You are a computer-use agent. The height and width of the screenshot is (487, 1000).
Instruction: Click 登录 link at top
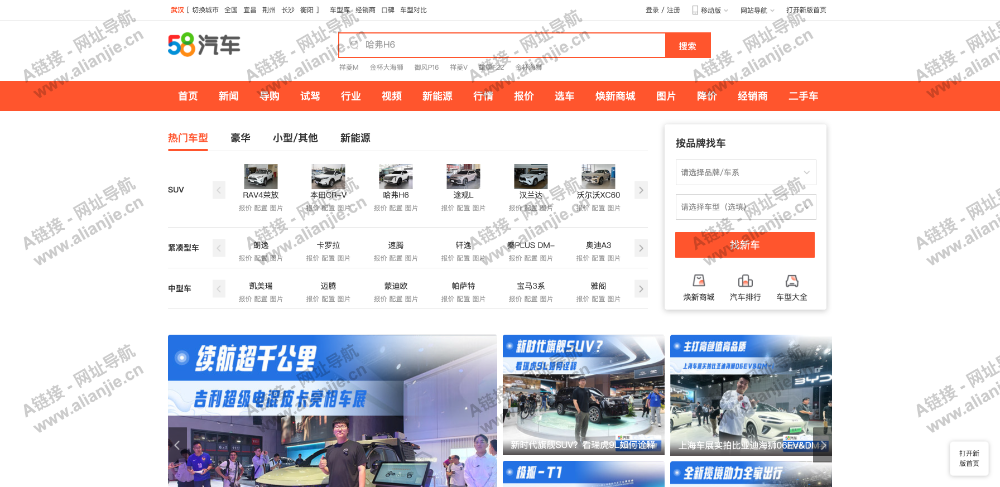[x=652, y=10]
